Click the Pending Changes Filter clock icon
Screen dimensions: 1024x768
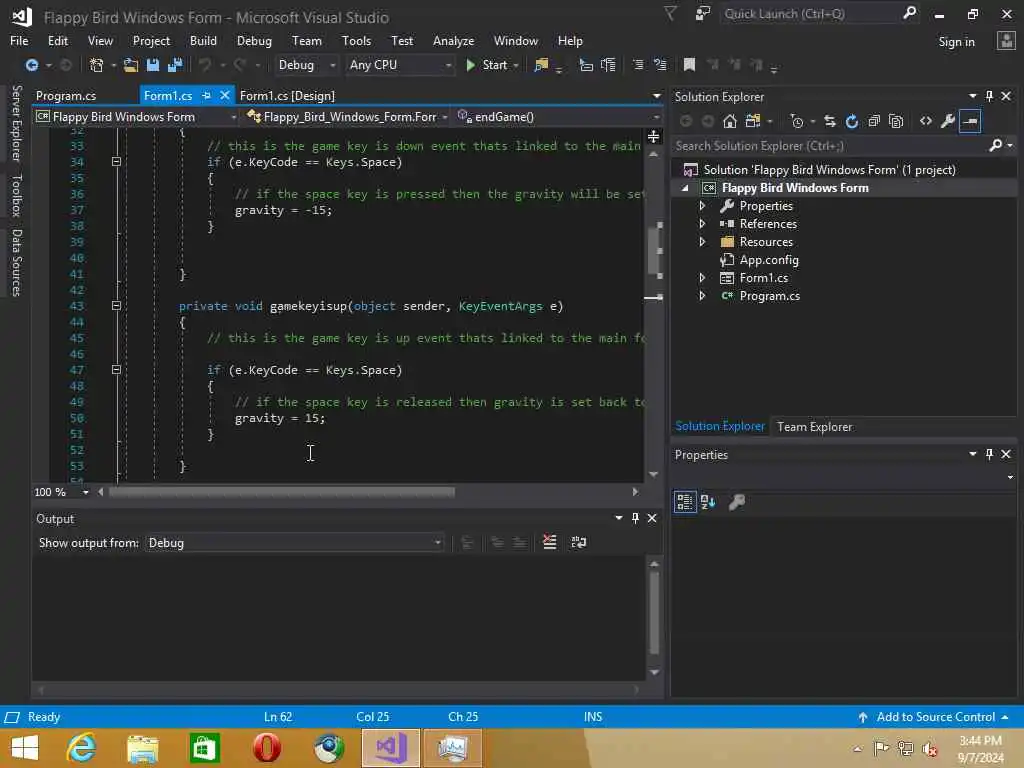click(x=797, y=121)
